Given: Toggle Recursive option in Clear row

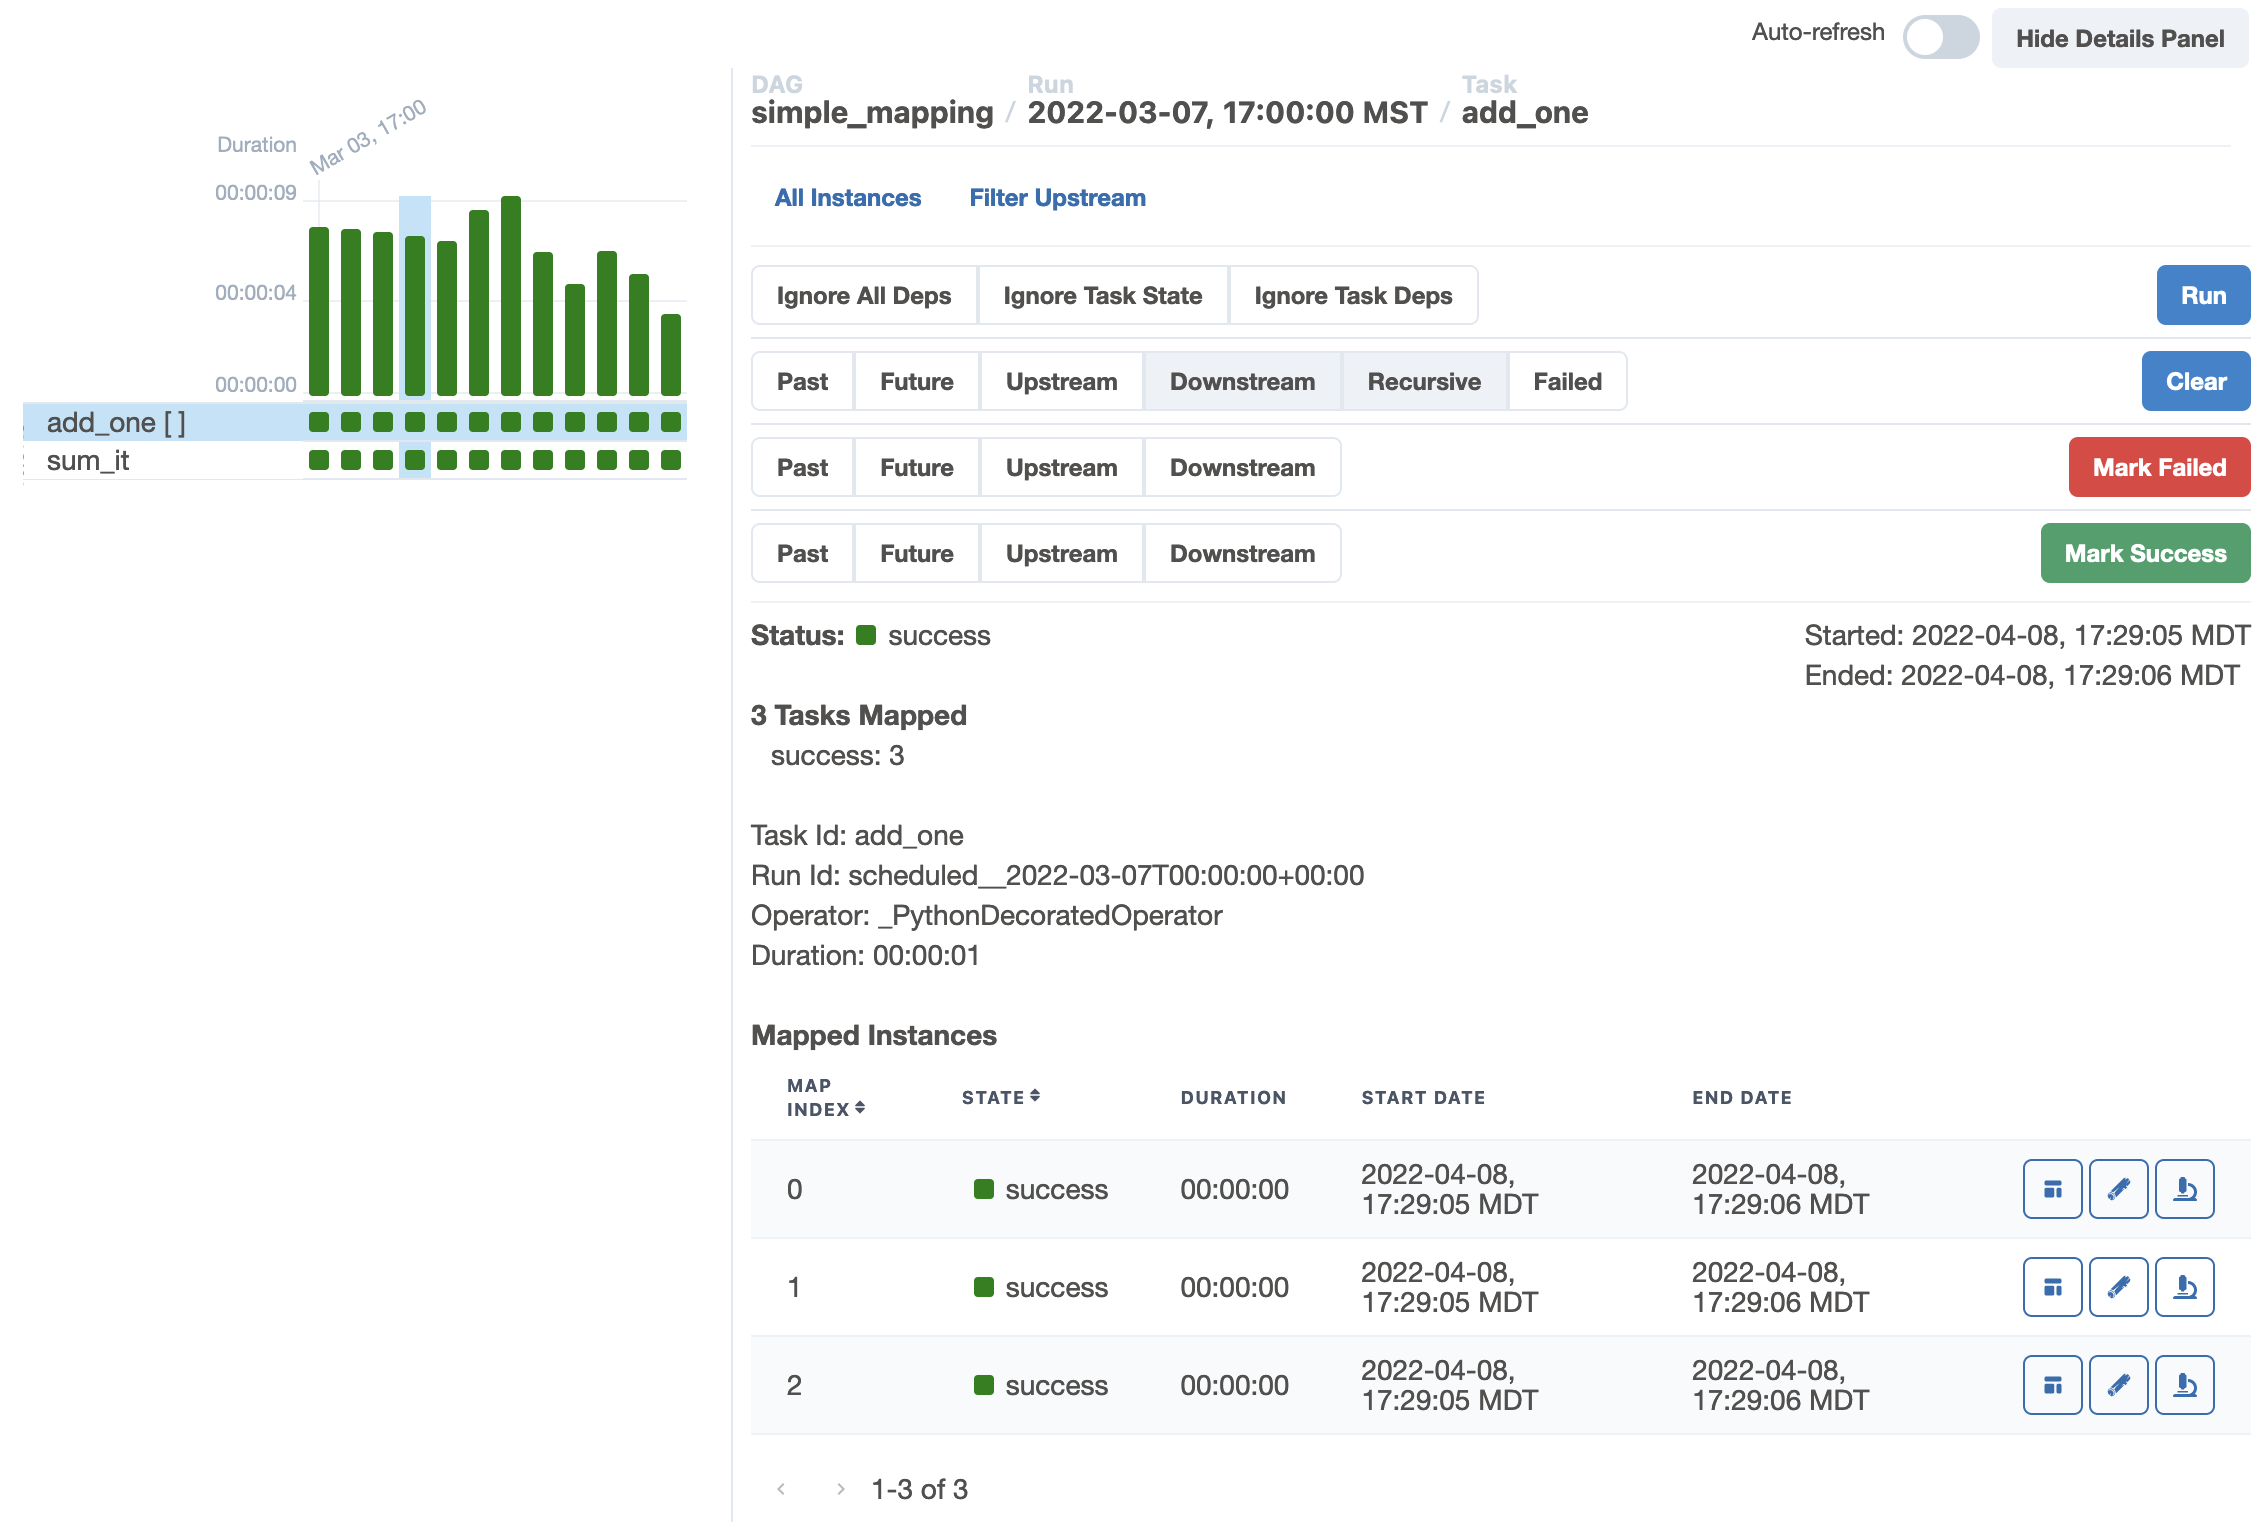Looking at the screenshot, I should (1423, 382).
